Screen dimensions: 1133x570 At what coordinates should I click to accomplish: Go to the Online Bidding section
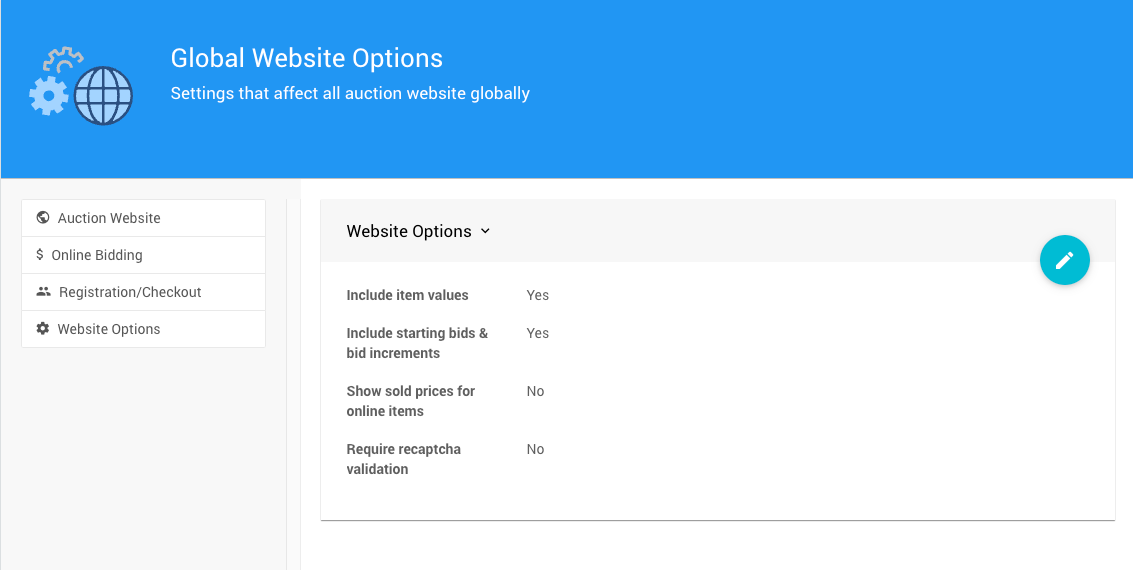97,255
